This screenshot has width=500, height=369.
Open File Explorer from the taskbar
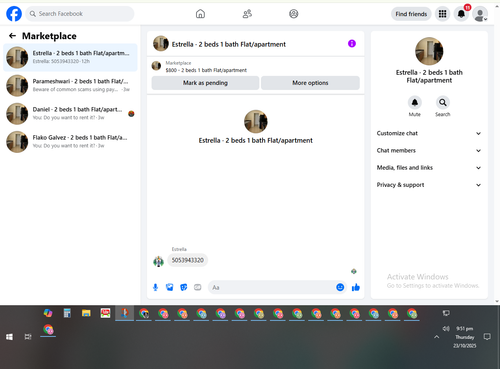point(86,313)
